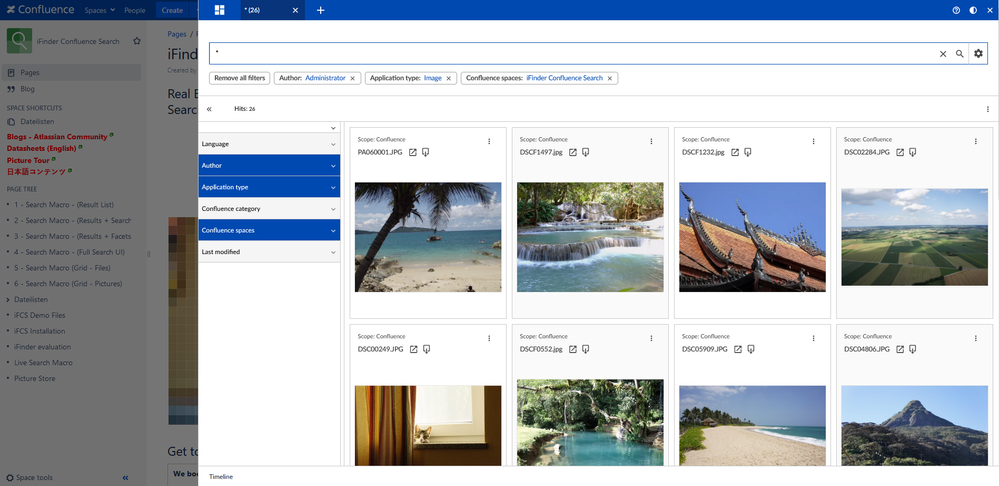Toggle the contrast theme icon
Viewport: 999px width, 486px height.
(973, 10)
